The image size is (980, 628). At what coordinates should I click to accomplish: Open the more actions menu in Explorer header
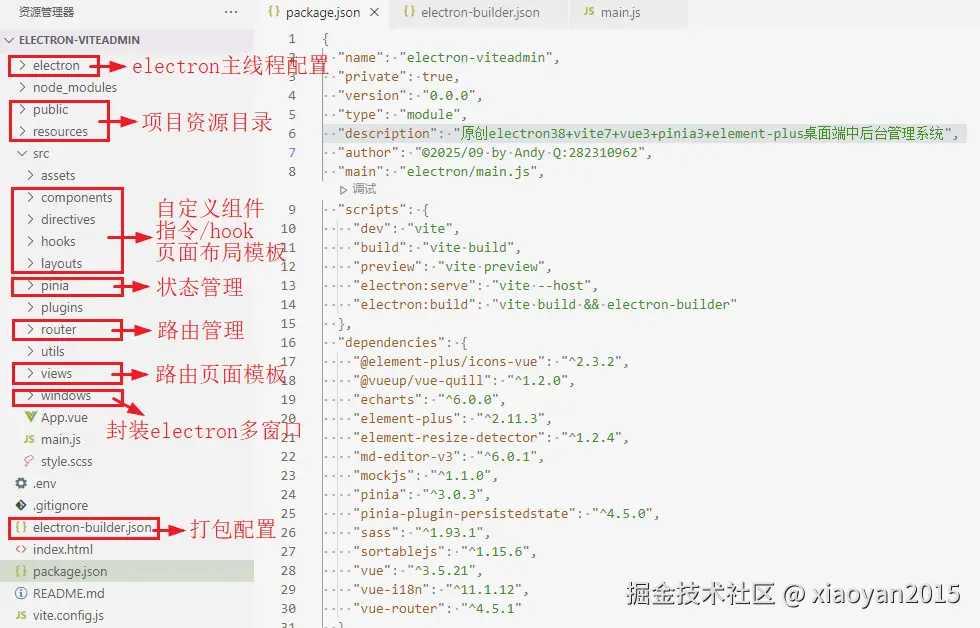pyautogui.click(x=231, y=12)
